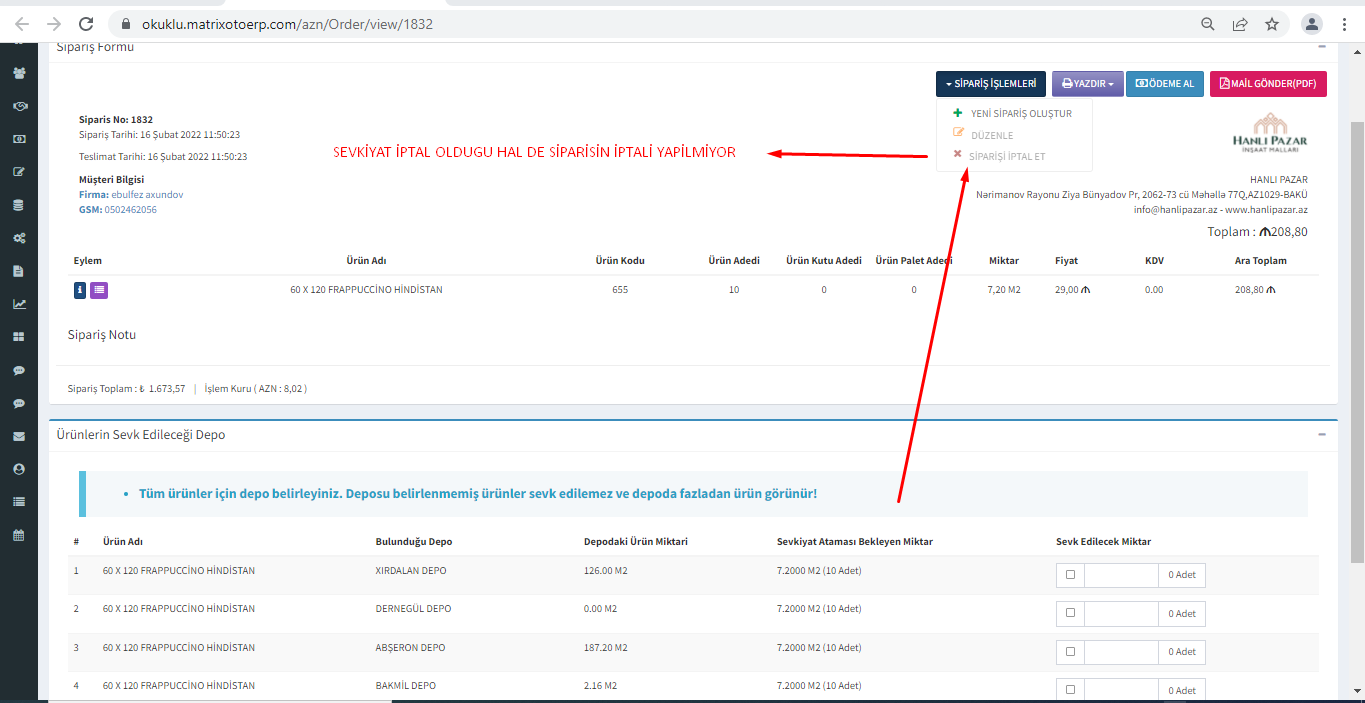Reload the page with browser refresh icon

[86, 24]
